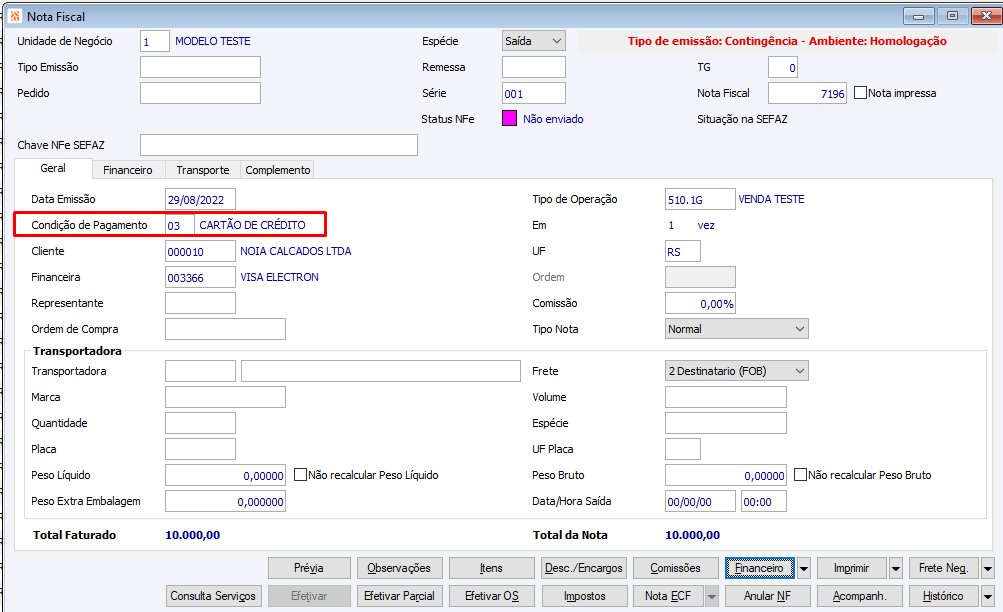The height and width of the screenshot is (612, 1003).
Task: Click the Cliente code field 000010
Action: click(x=200, y=251)
